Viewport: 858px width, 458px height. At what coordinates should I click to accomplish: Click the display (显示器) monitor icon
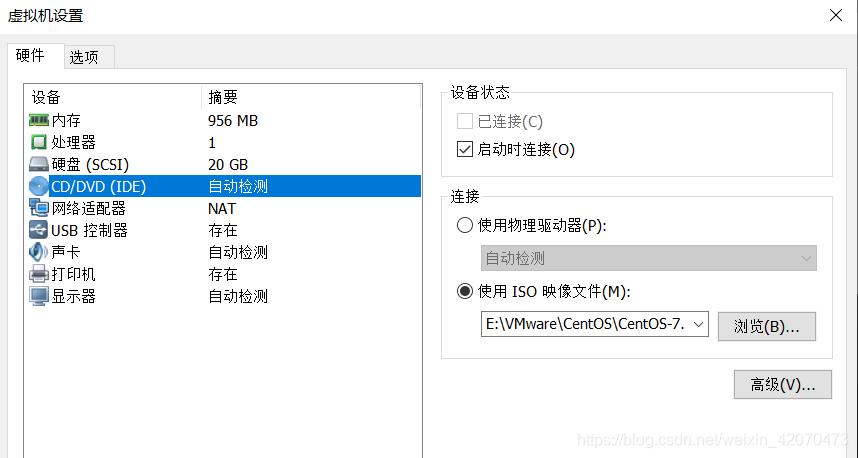click(x=39, y=296)
